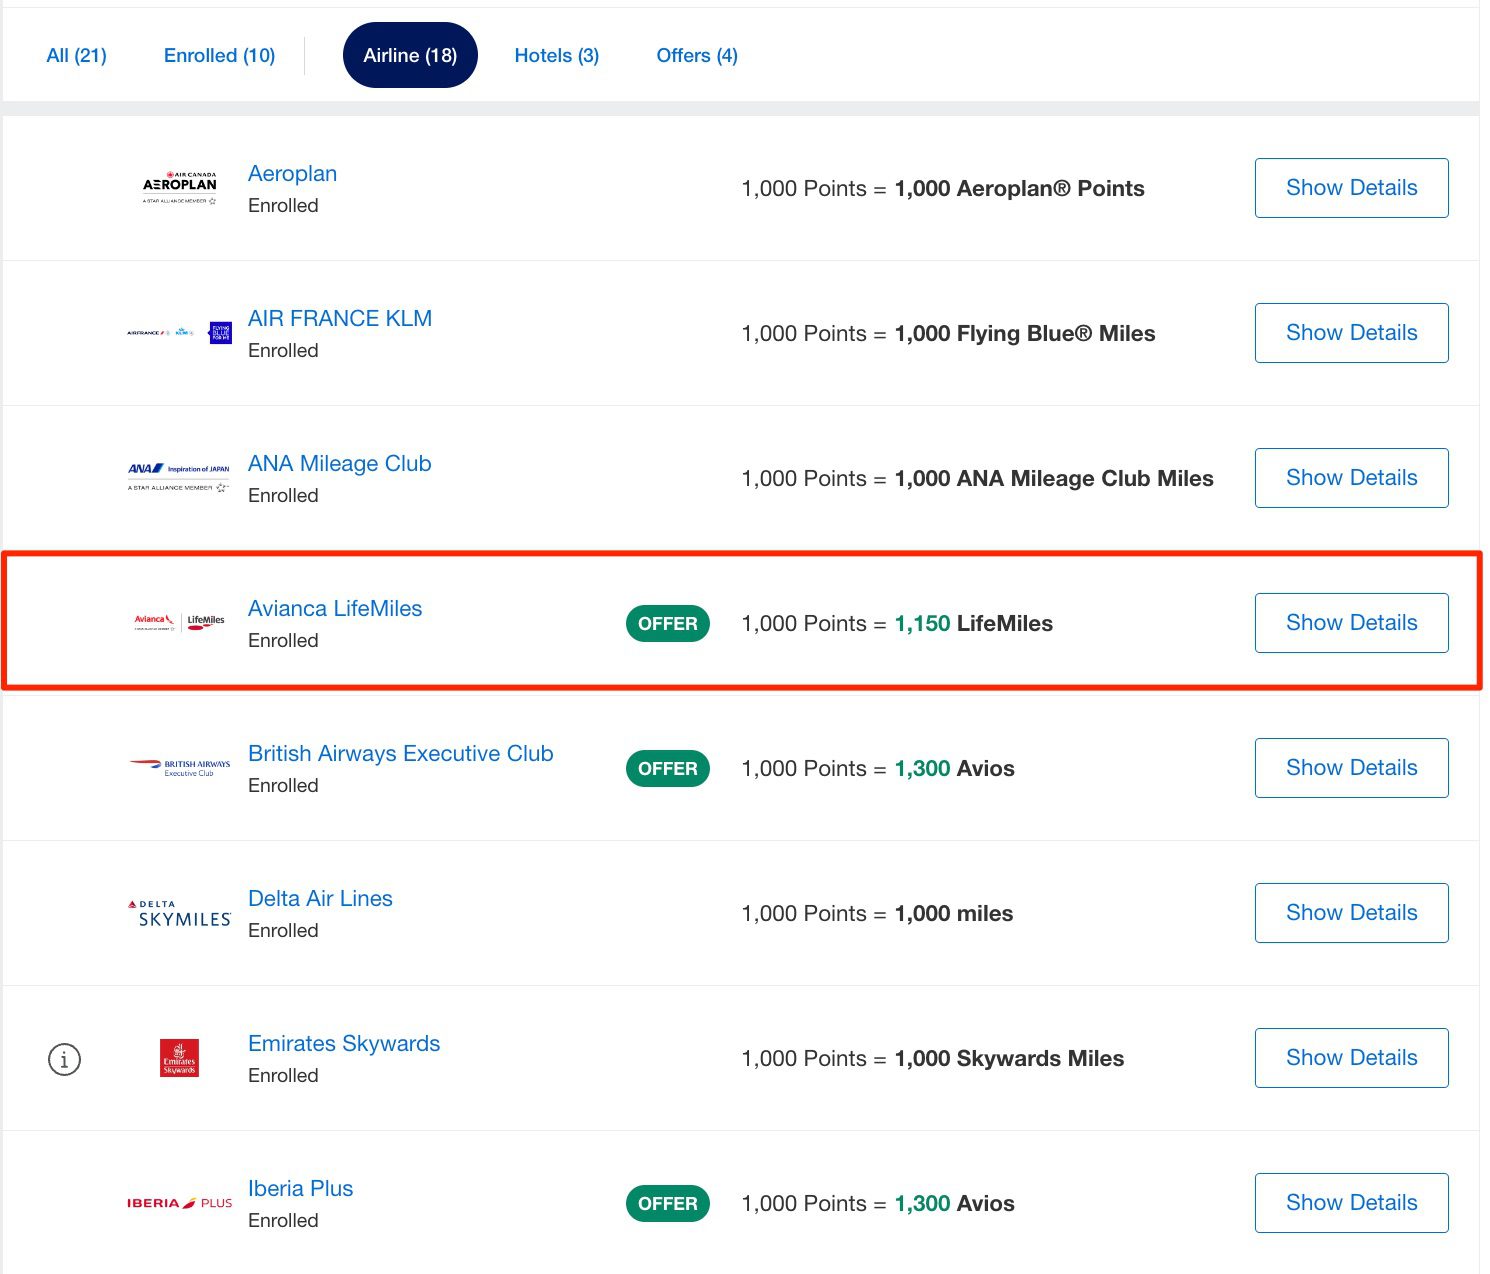Viewport: 1490px width, 1274px height.
Task: Select the Airline (18) tab
Action: pos(410,55)
